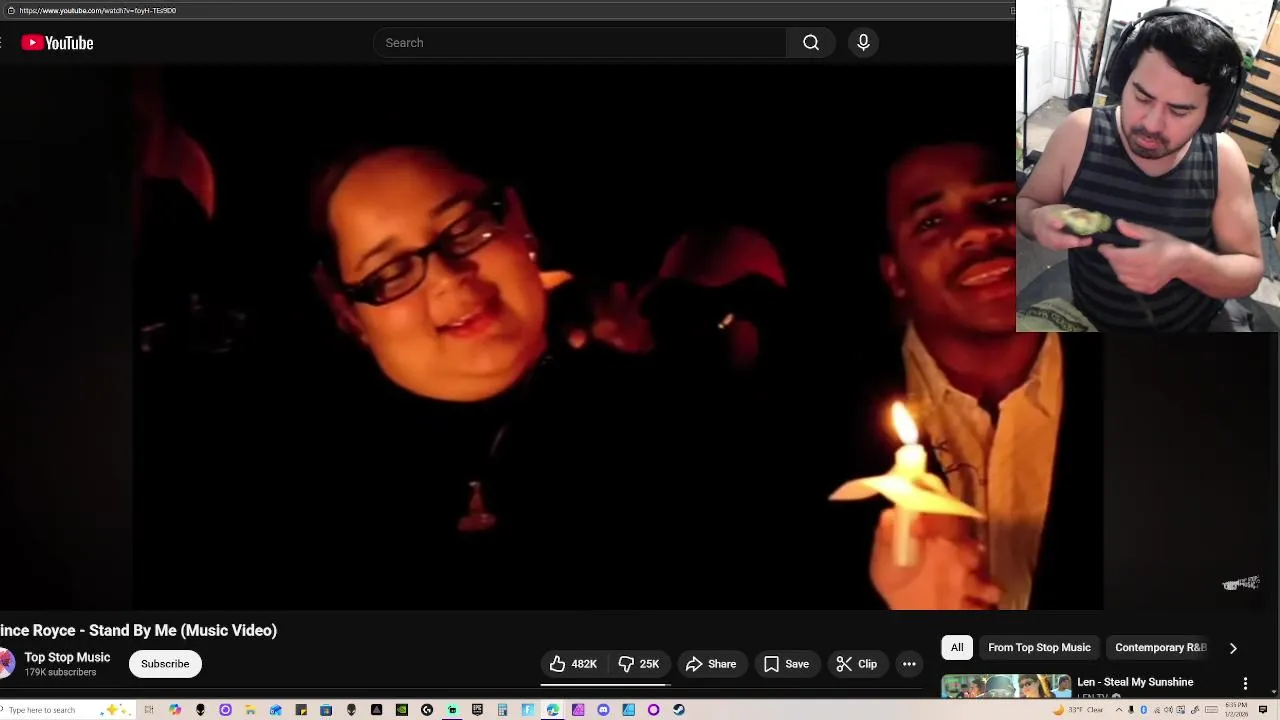Open volume control in the system tray

[1168, 710]
